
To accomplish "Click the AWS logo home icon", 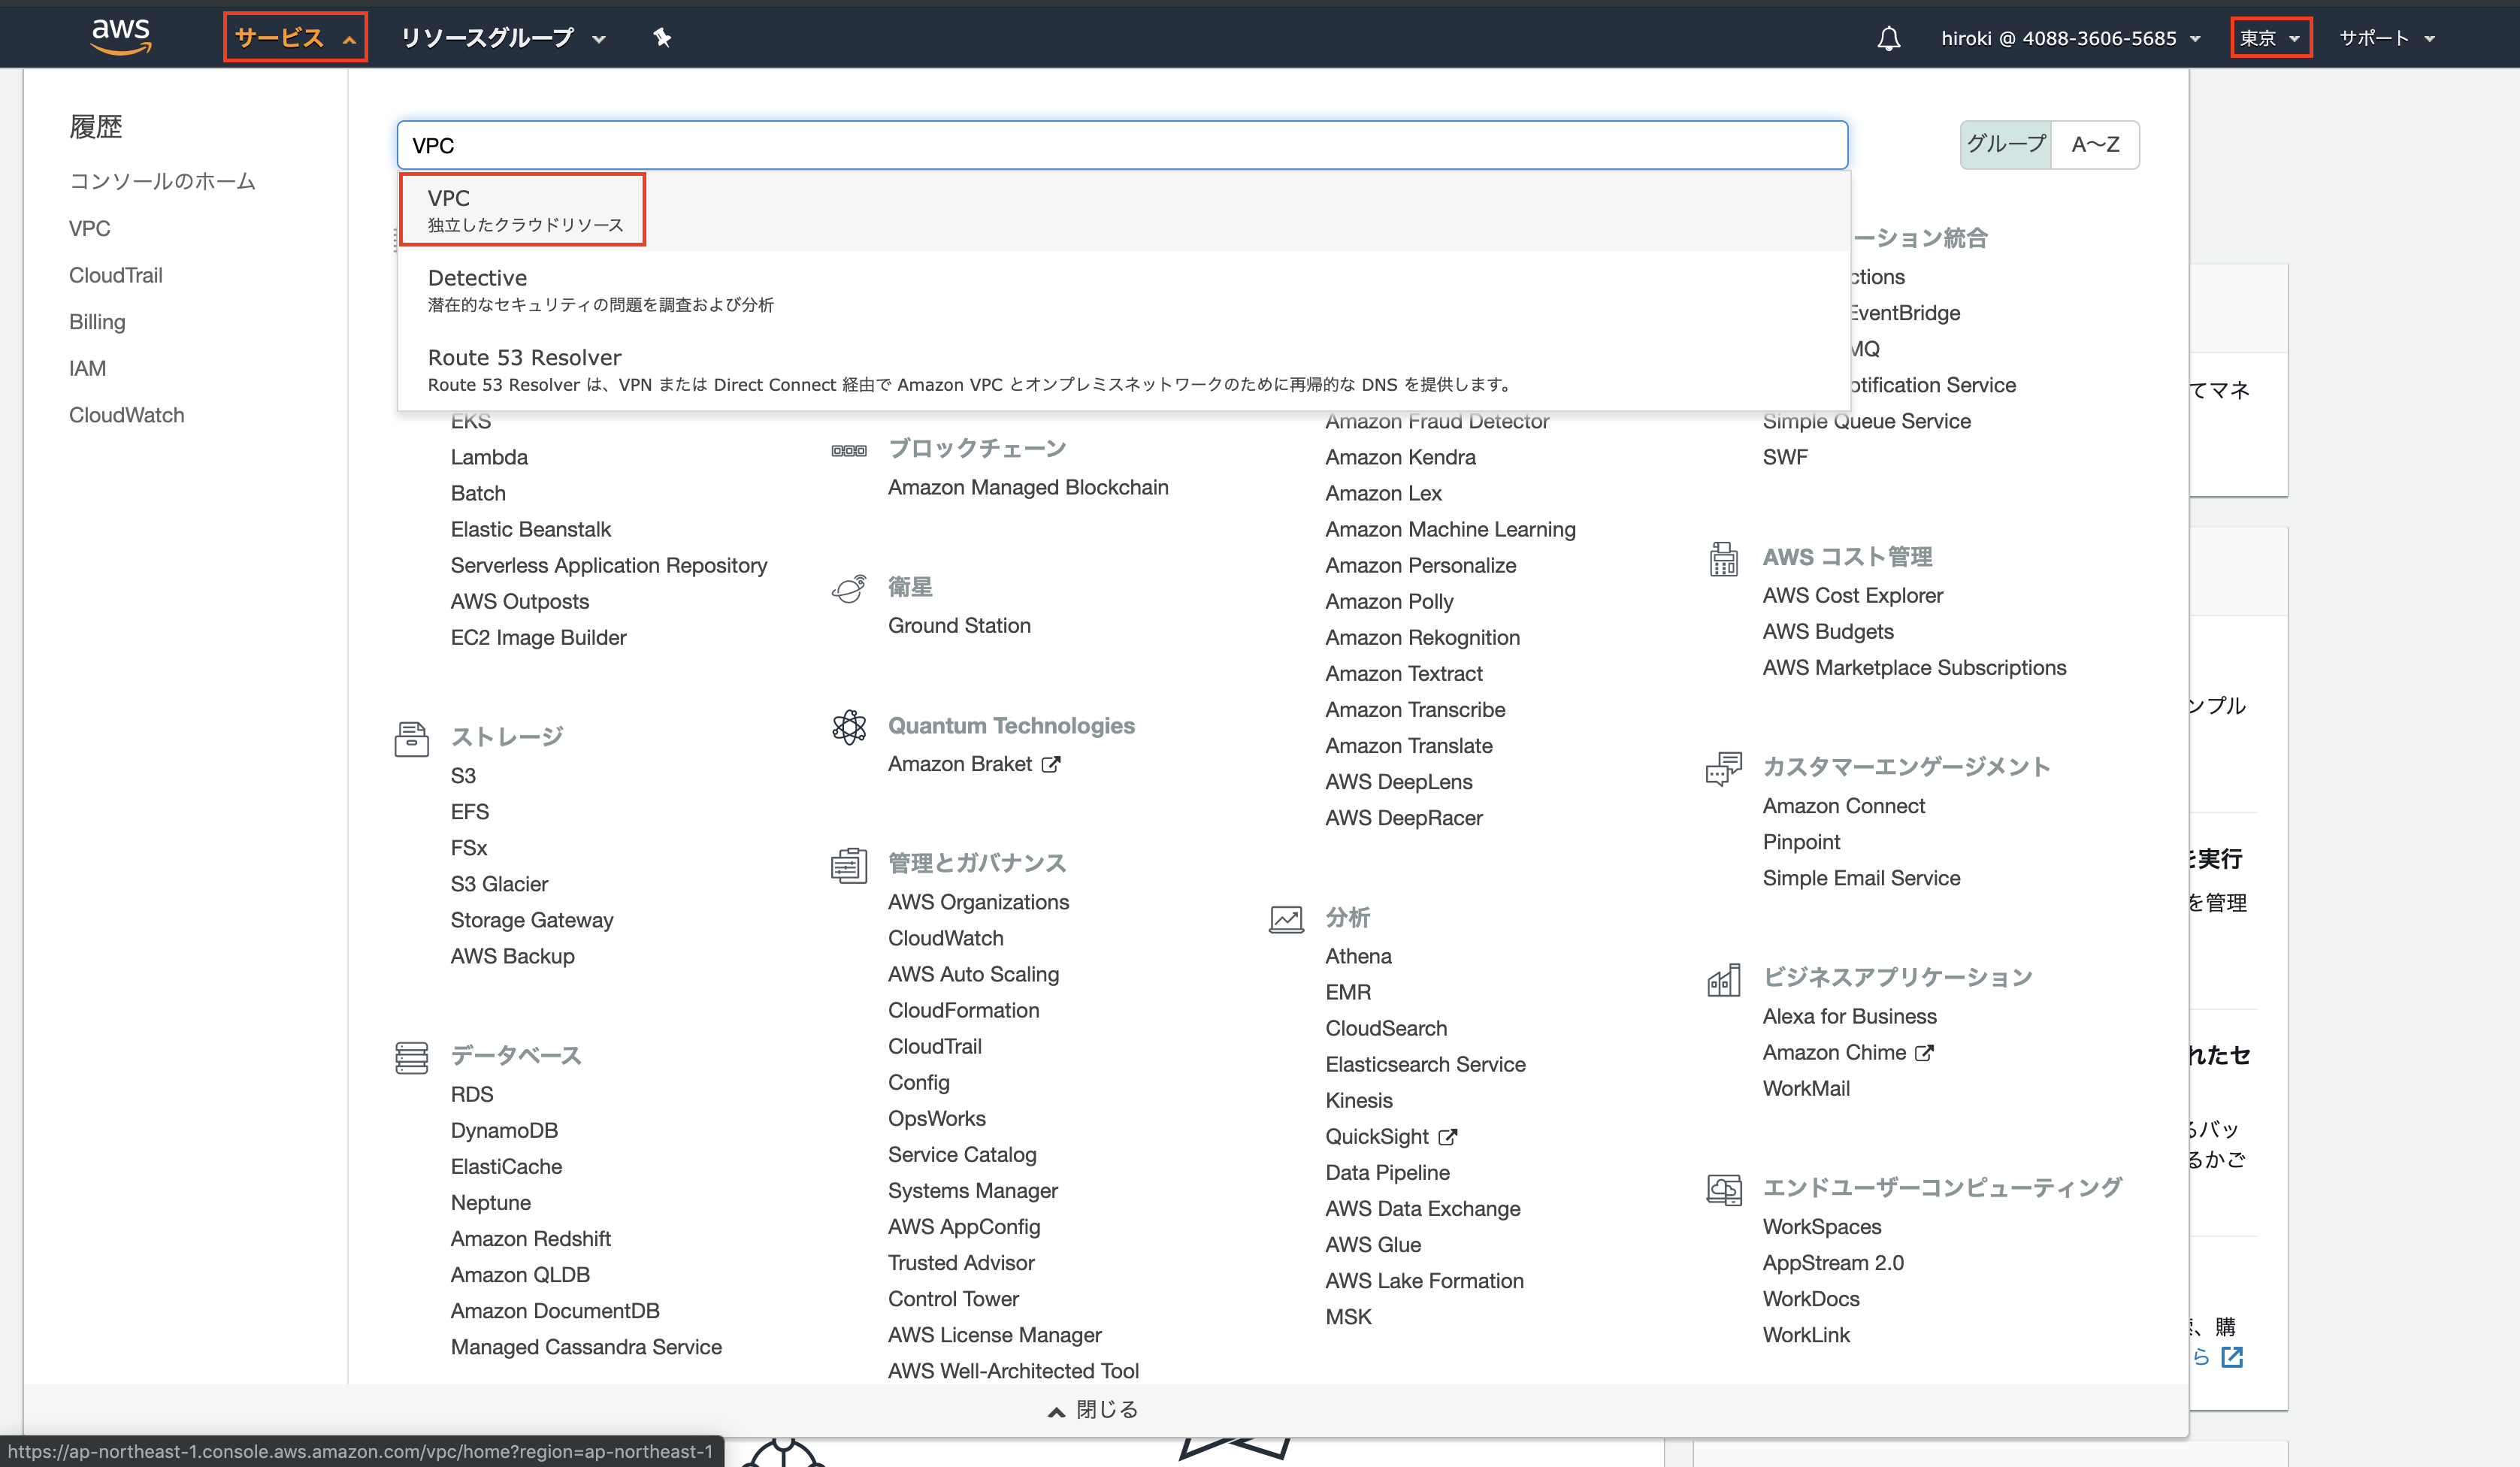I will (x=121, y=36).
